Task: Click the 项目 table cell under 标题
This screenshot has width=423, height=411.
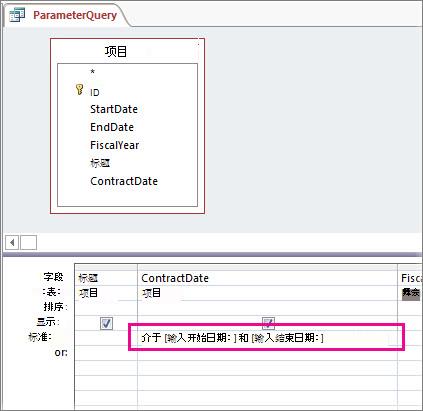Action: coord(106,293)
